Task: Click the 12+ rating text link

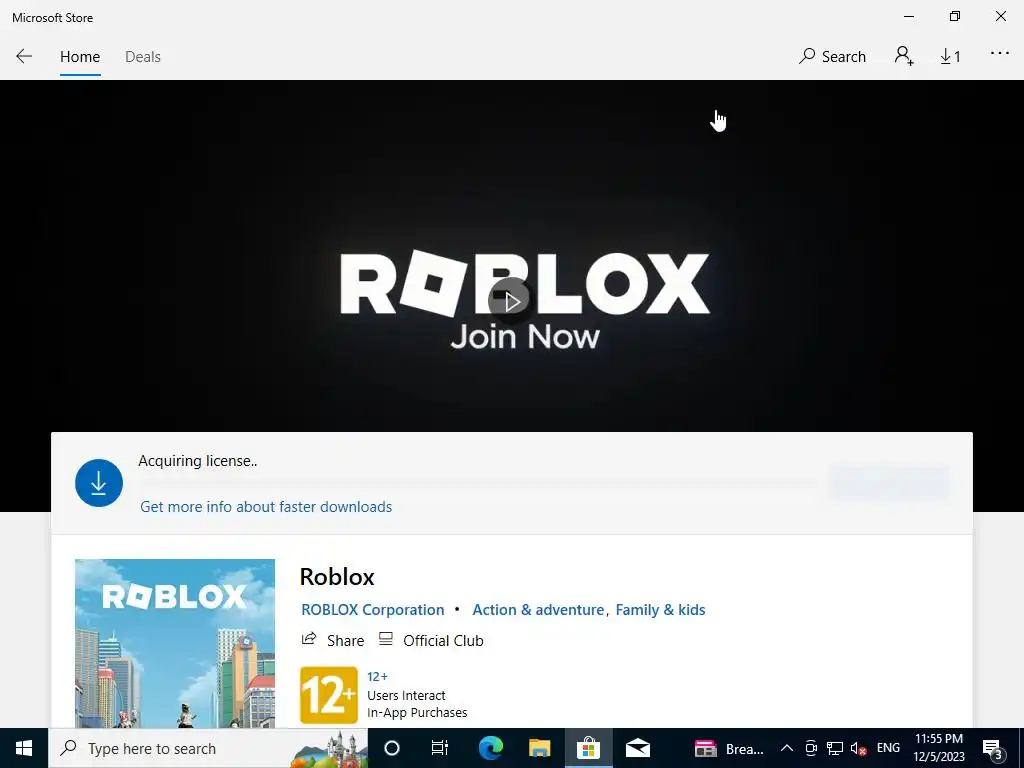Action: pyautogui.click(x=377, y=677)
